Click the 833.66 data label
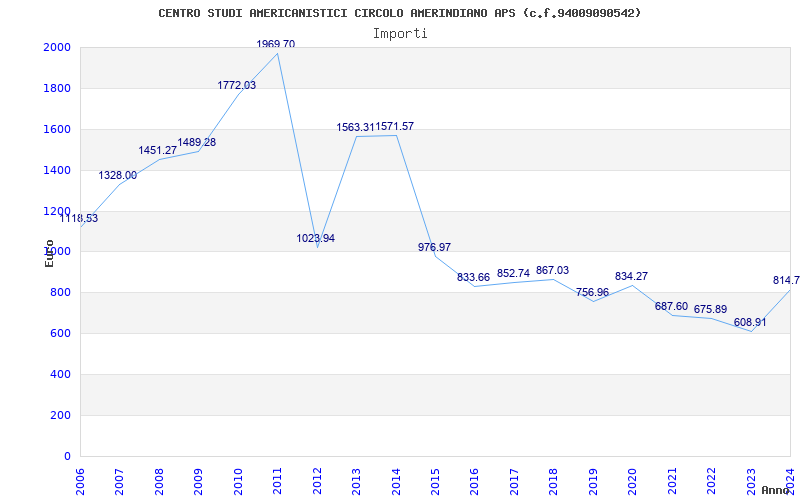 [473, 278]
